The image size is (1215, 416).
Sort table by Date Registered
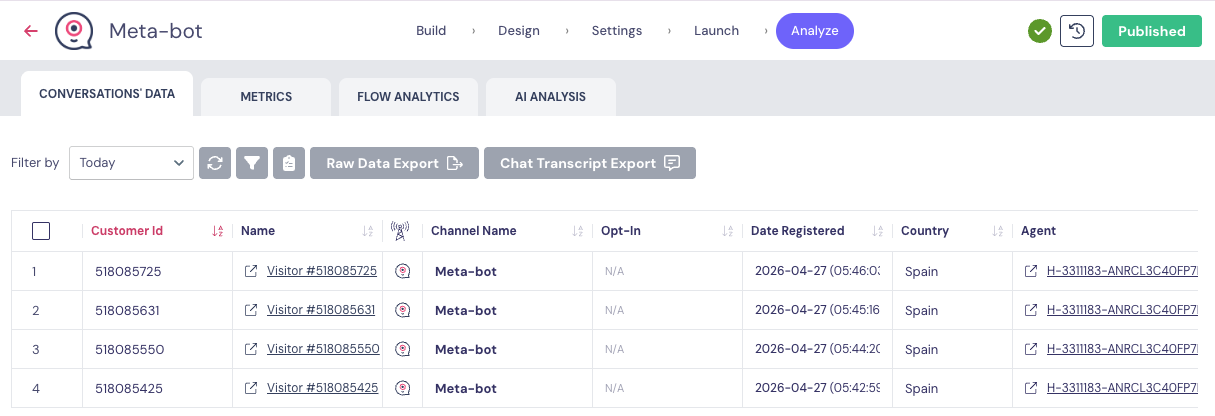tap(877, 231)
